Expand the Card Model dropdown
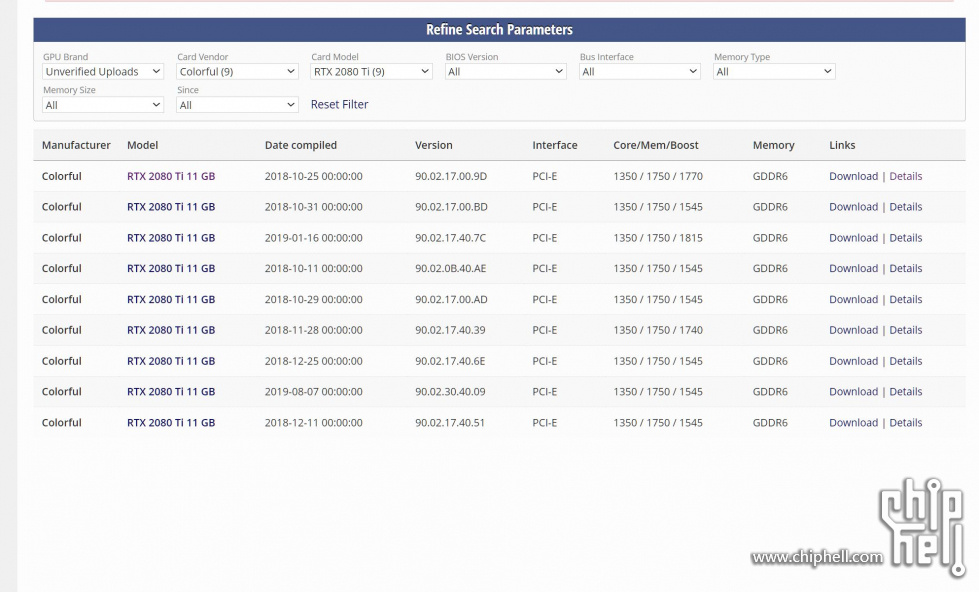This screenshot has height=592, width=979. click(371, 72)
